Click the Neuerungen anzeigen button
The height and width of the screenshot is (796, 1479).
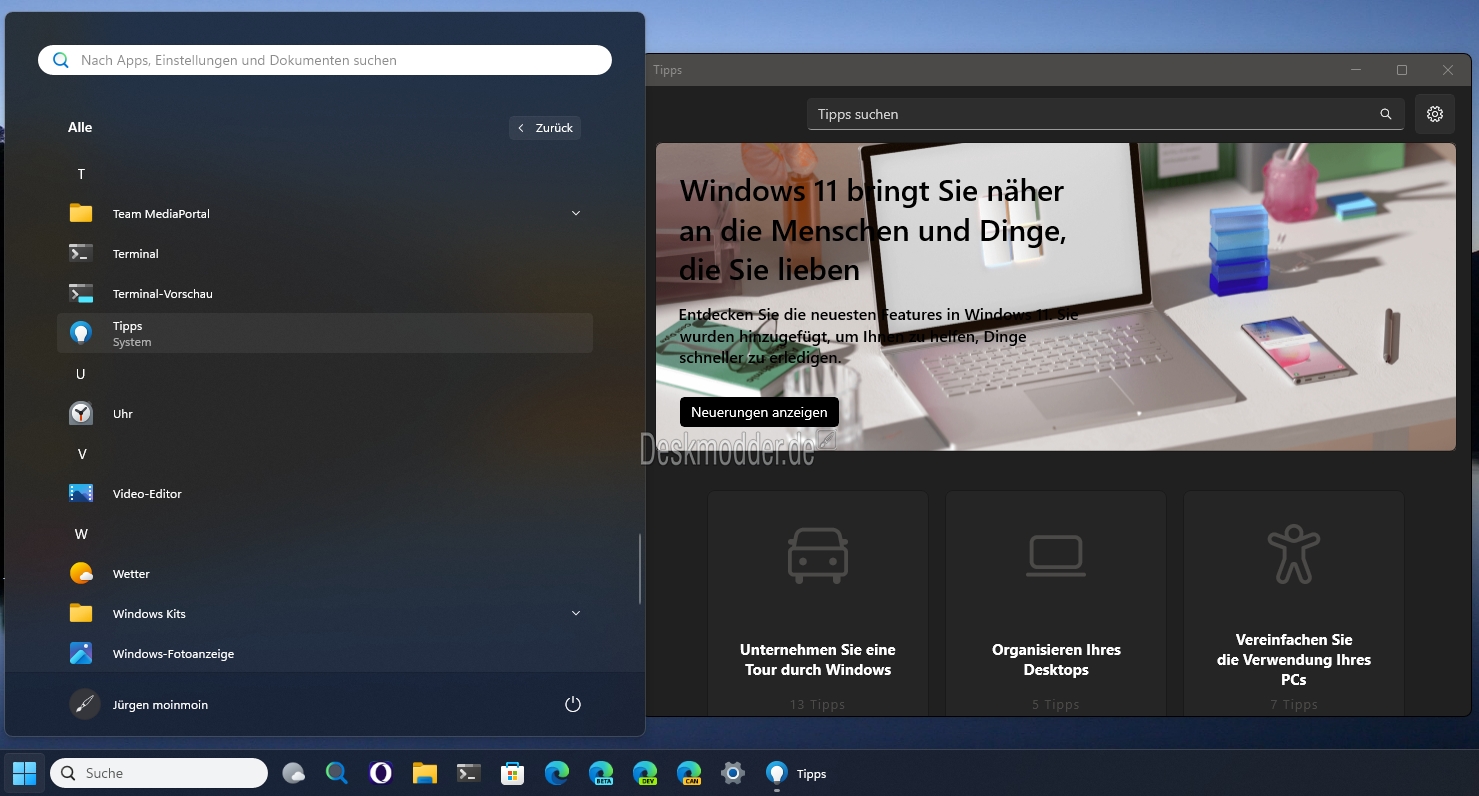[x=759, y=412]
